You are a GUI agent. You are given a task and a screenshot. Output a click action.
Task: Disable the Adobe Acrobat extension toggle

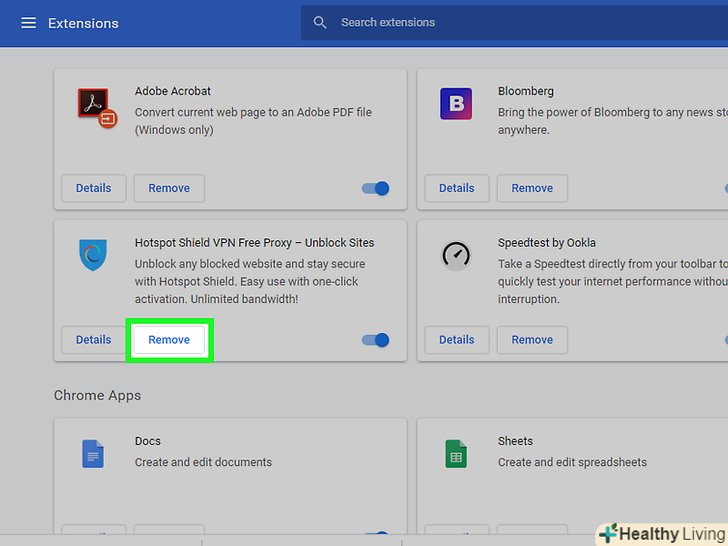point(376,188)
